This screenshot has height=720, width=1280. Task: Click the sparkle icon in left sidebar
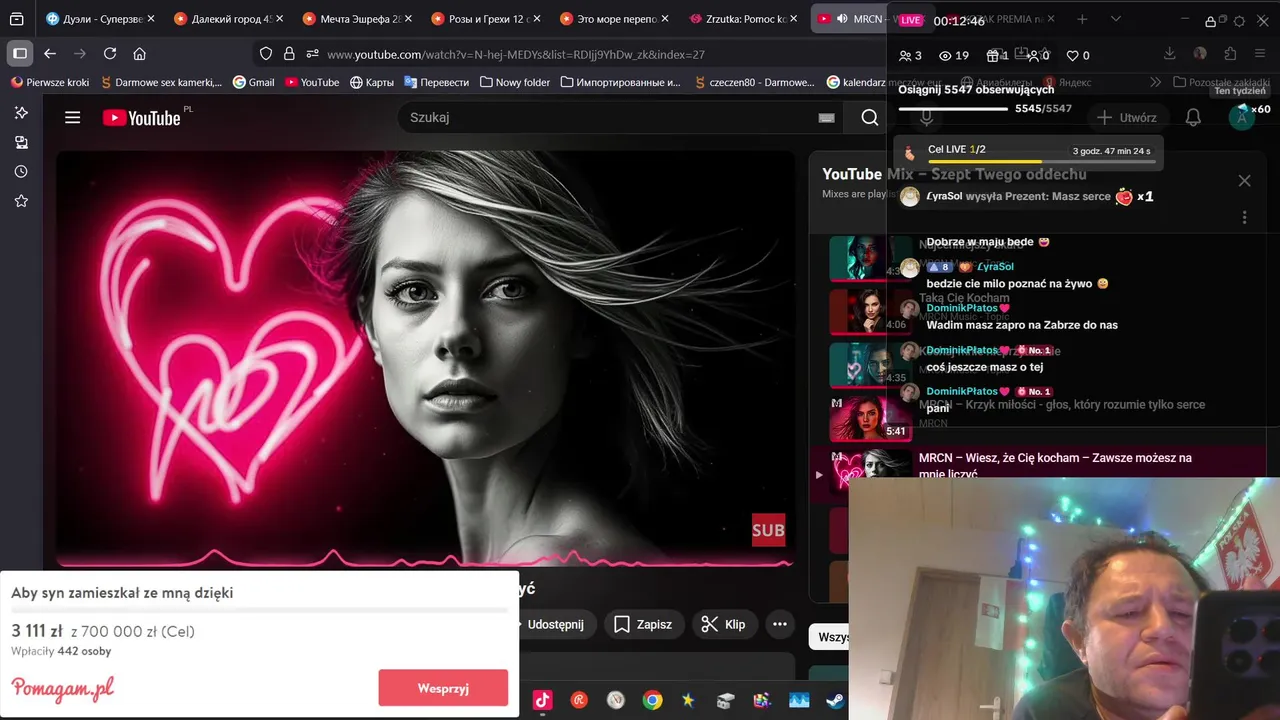21,113
